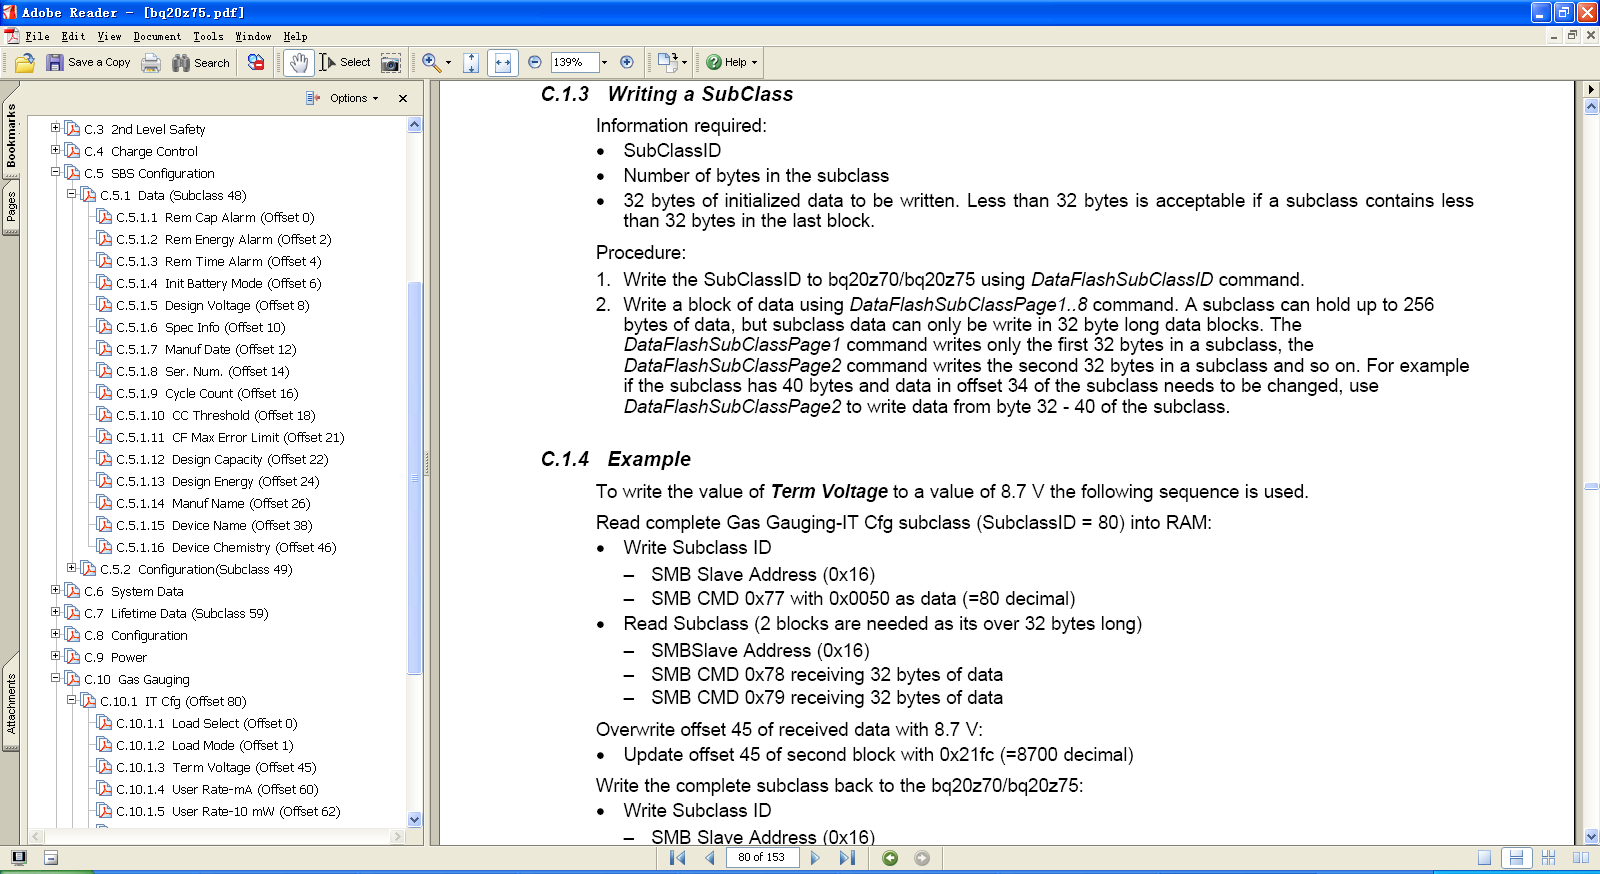Expand the C.3 2nd Level Safety bookmark
Screen dimensions: 1600x874
[56, 128]
